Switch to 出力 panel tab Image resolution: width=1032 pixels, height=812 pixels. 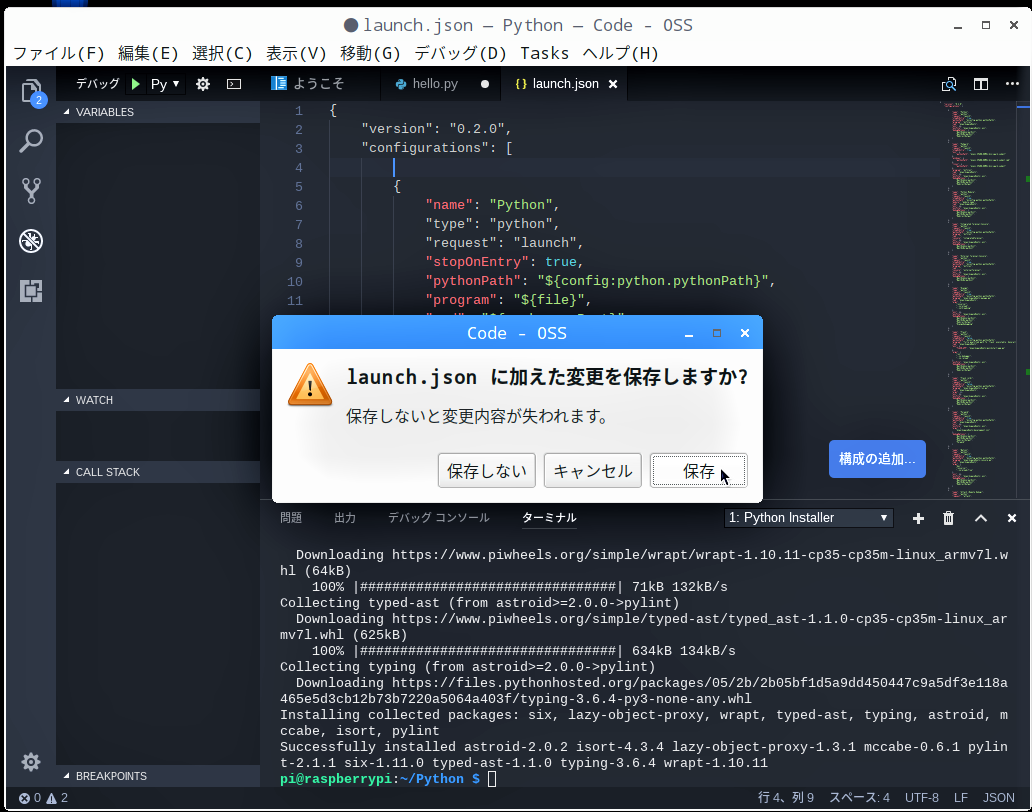point(345,518)
